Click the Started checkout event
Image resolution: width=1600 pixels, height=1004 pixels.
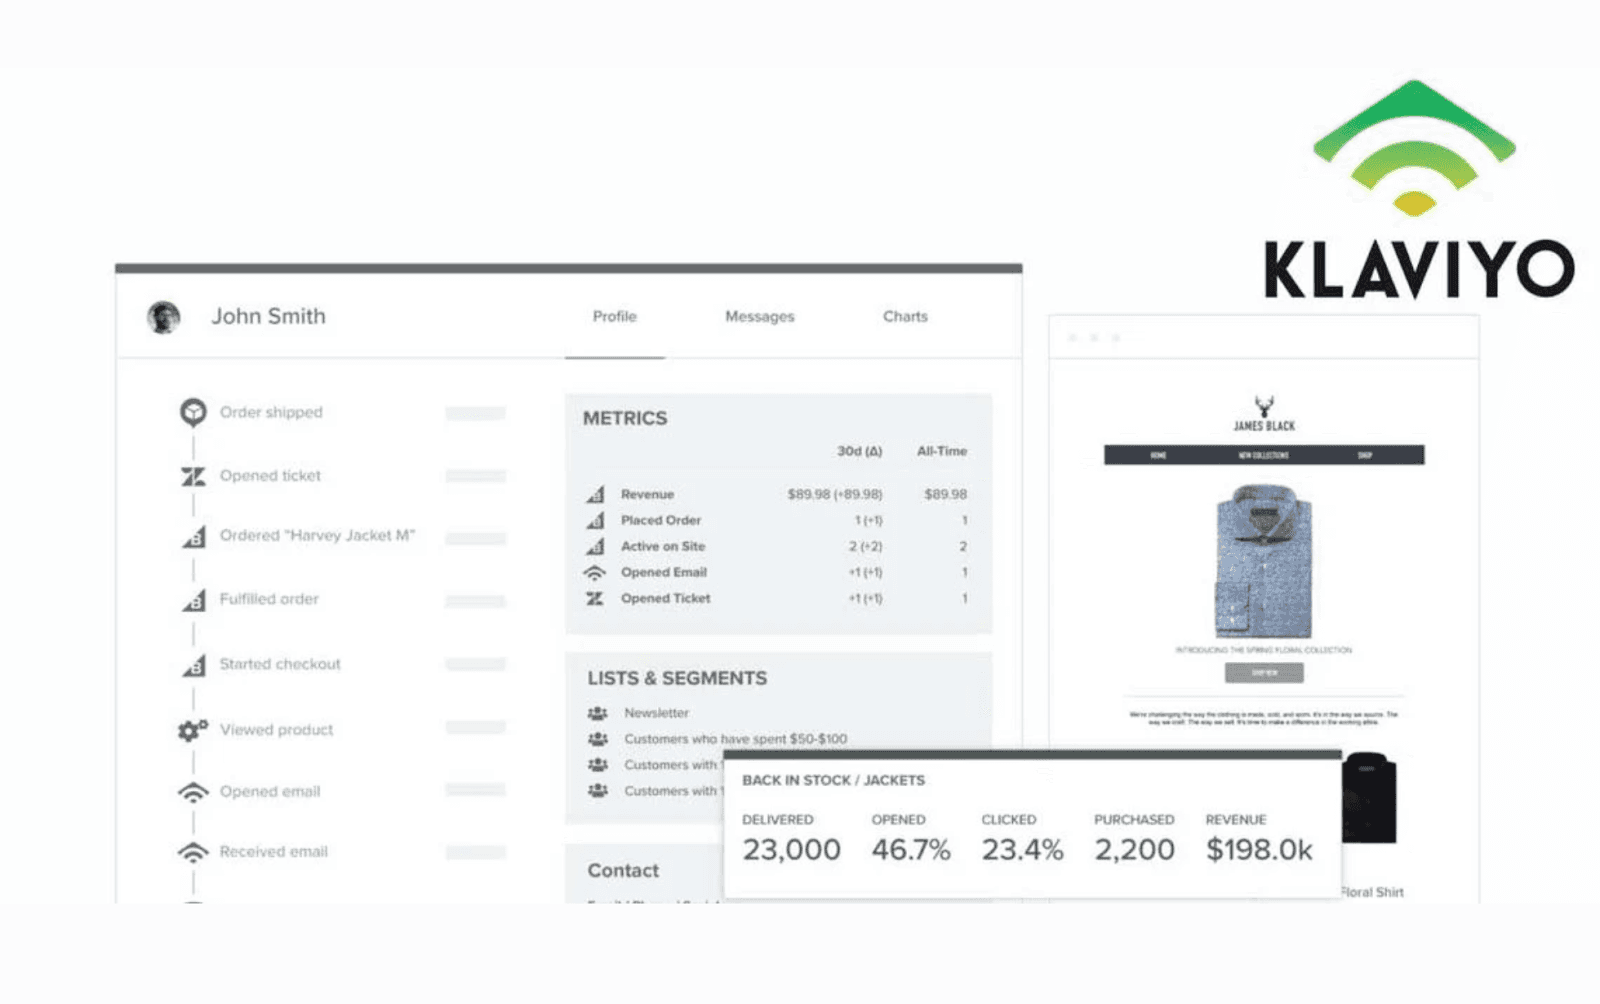[x=280, y=664]
